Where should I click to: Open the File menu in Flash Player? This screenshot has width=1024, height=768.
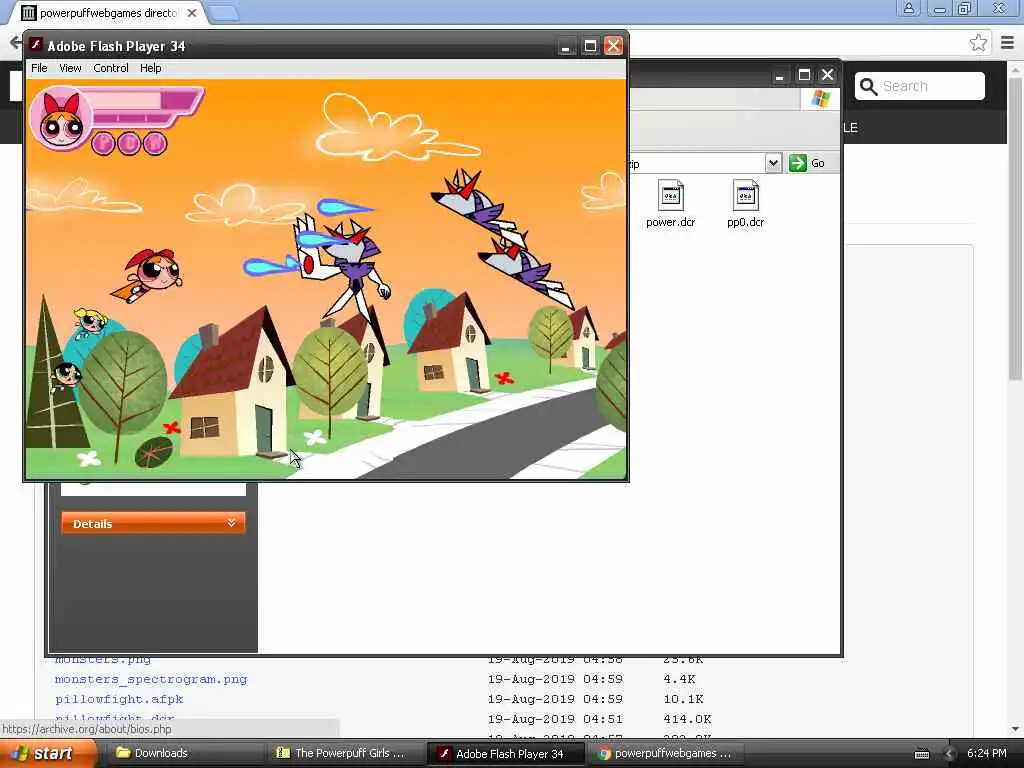coord(39,68)
